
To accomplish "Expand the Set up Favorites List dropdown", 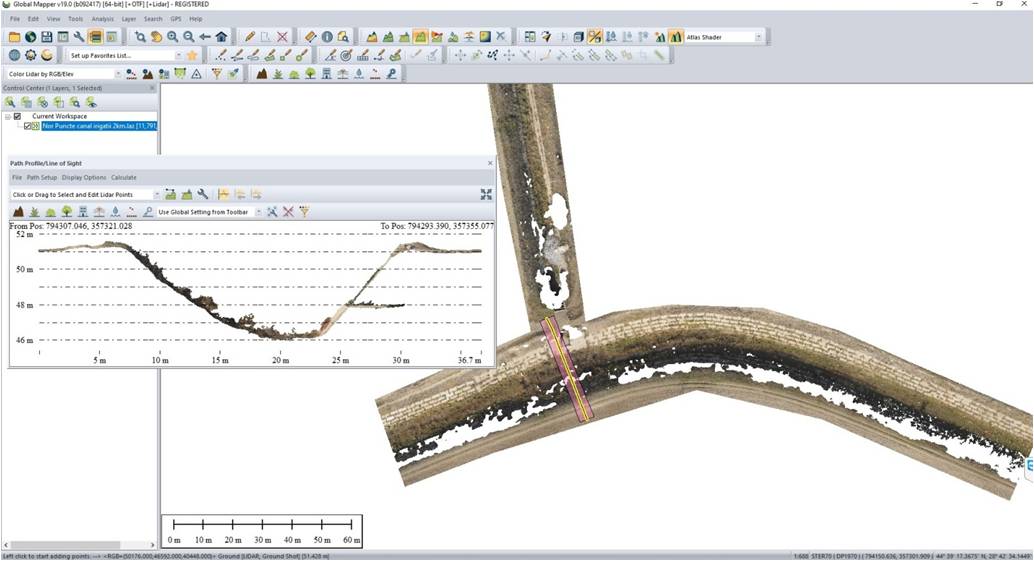I will [x=178, y=55].
